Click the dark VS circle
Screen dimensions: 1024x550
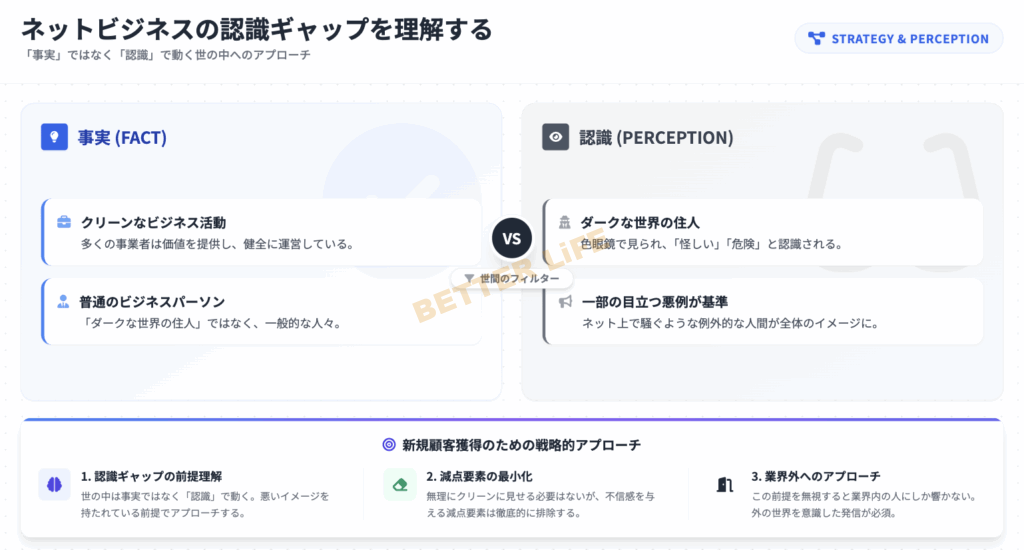pyautogui.click(x=511, y=239)
